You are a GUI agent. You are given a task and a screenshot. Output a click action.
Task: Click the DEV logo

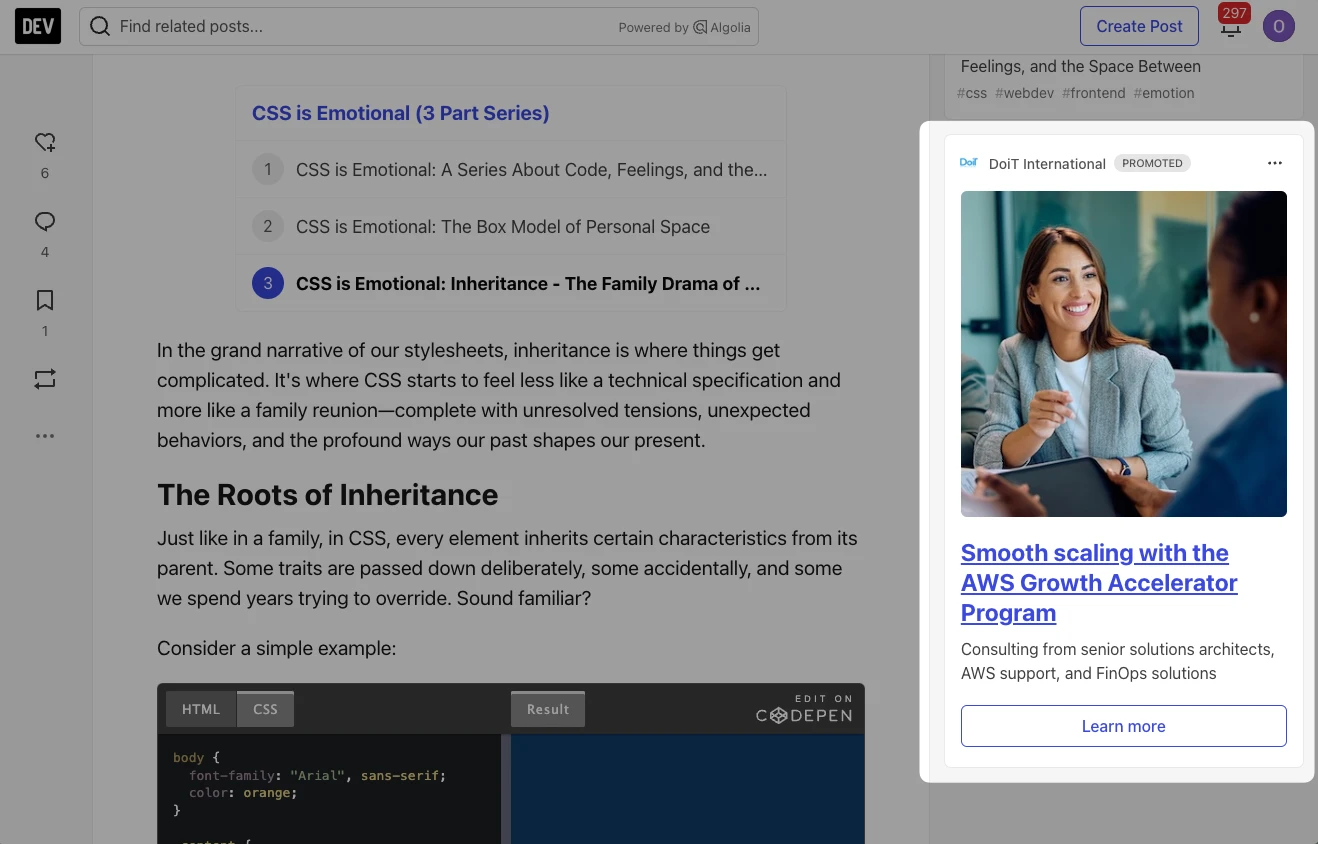pyautogui.click(x=38, y=26)
